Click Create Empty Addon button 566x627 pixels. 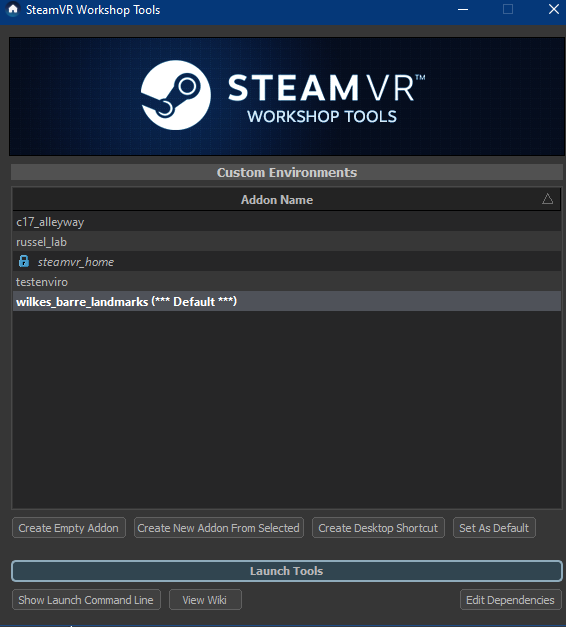(69, 528)
